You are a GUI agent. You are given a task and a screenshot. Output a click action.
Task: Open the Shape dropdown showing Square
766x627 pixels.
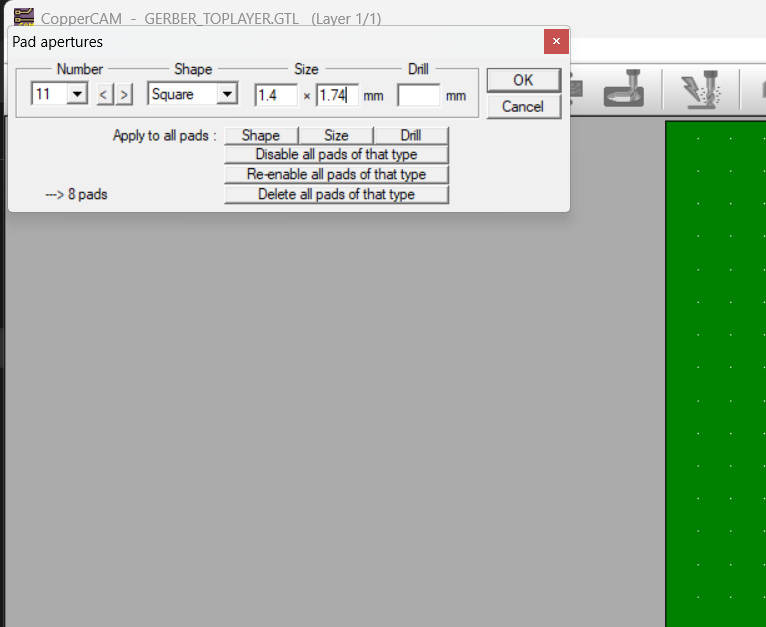[227, 94]
